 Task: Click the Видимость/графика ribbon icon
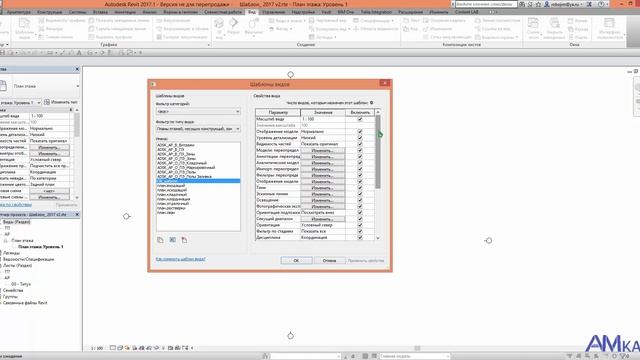pyautogui.click(x=41, y=20)
